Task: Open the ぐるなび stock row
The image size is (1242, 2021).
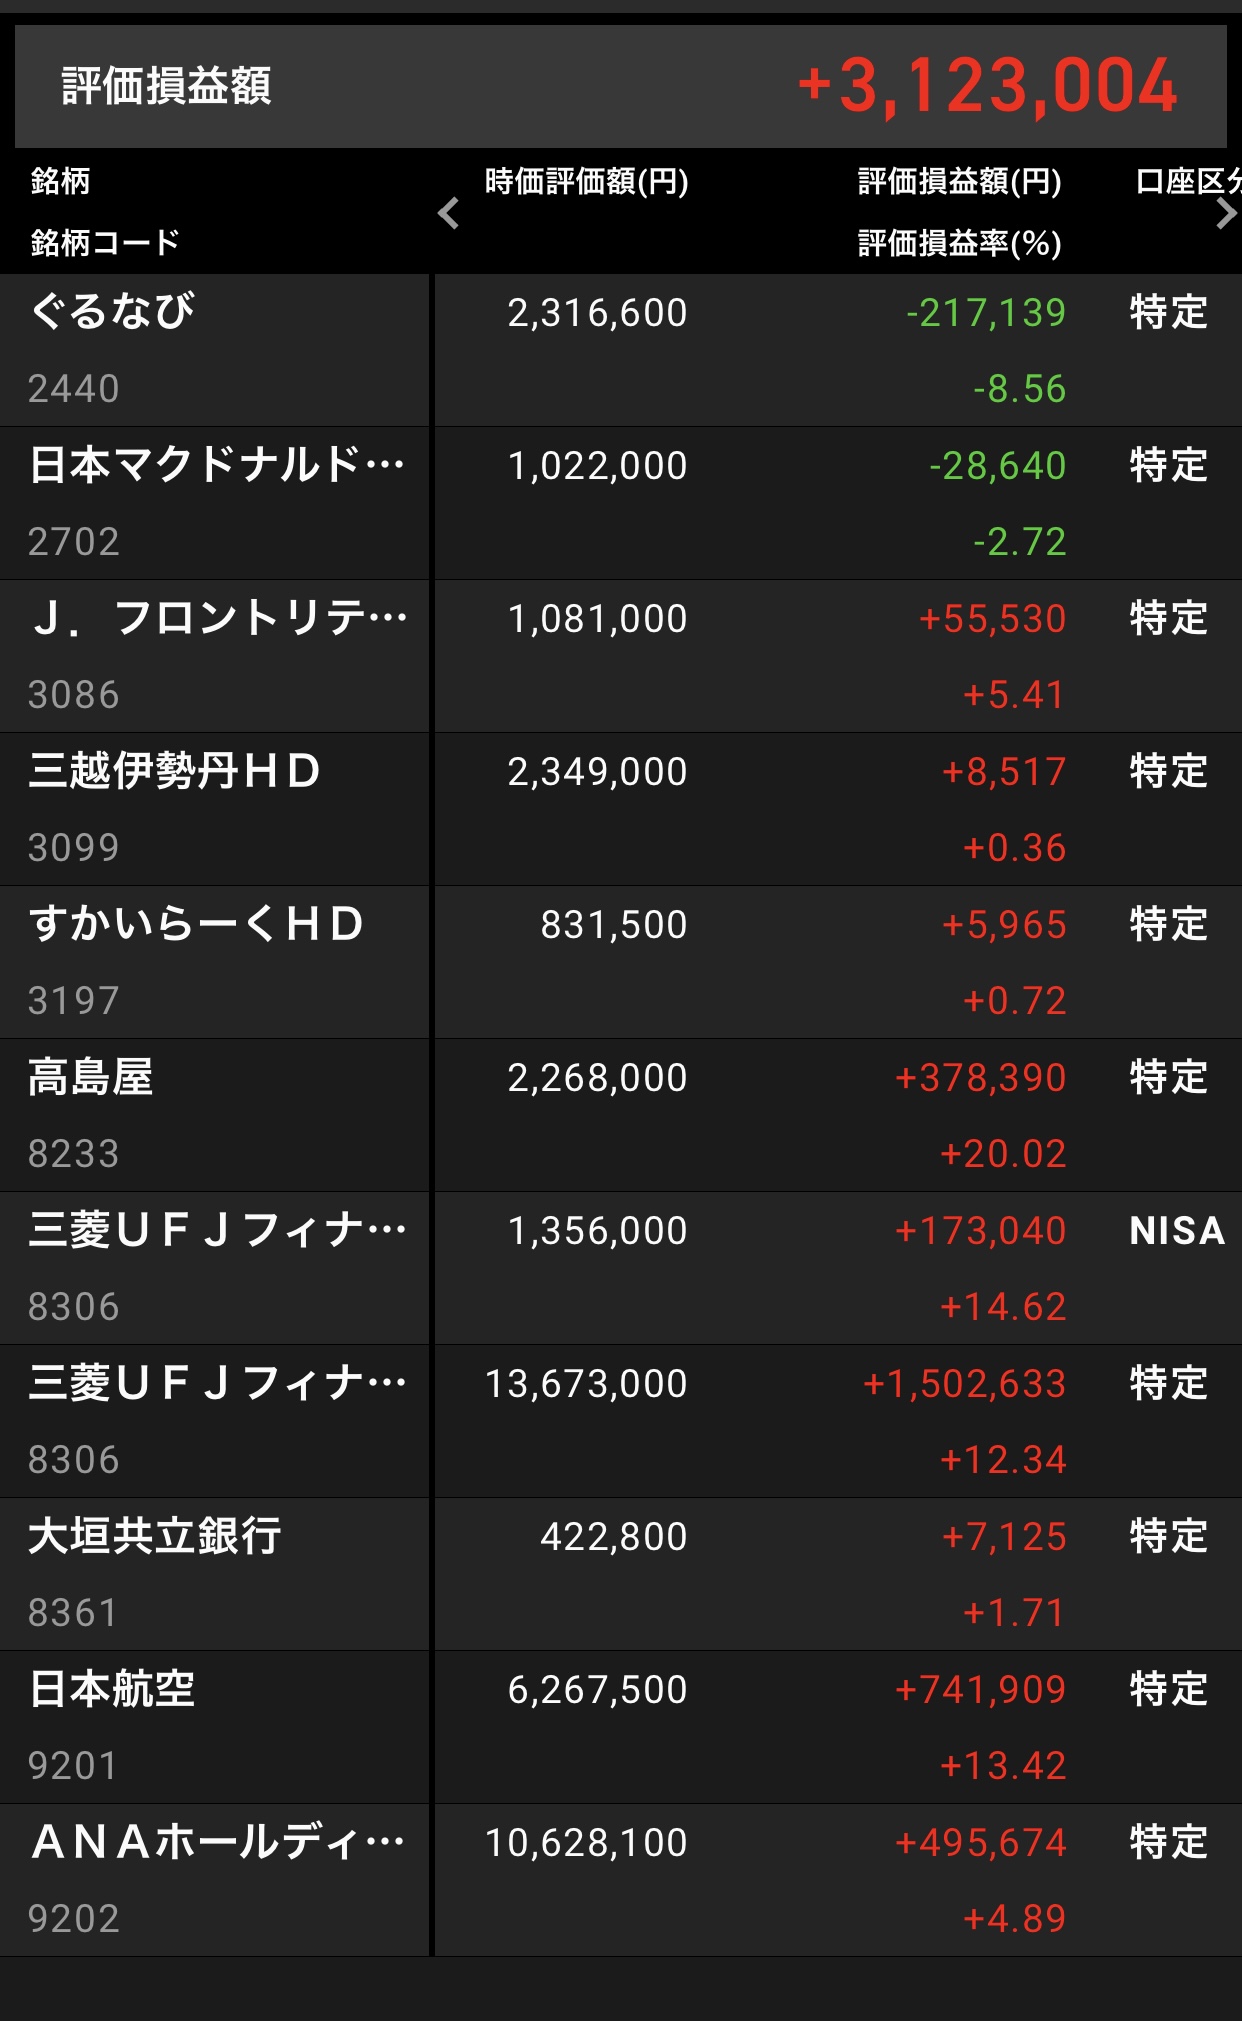Action: tap(112, 312)
